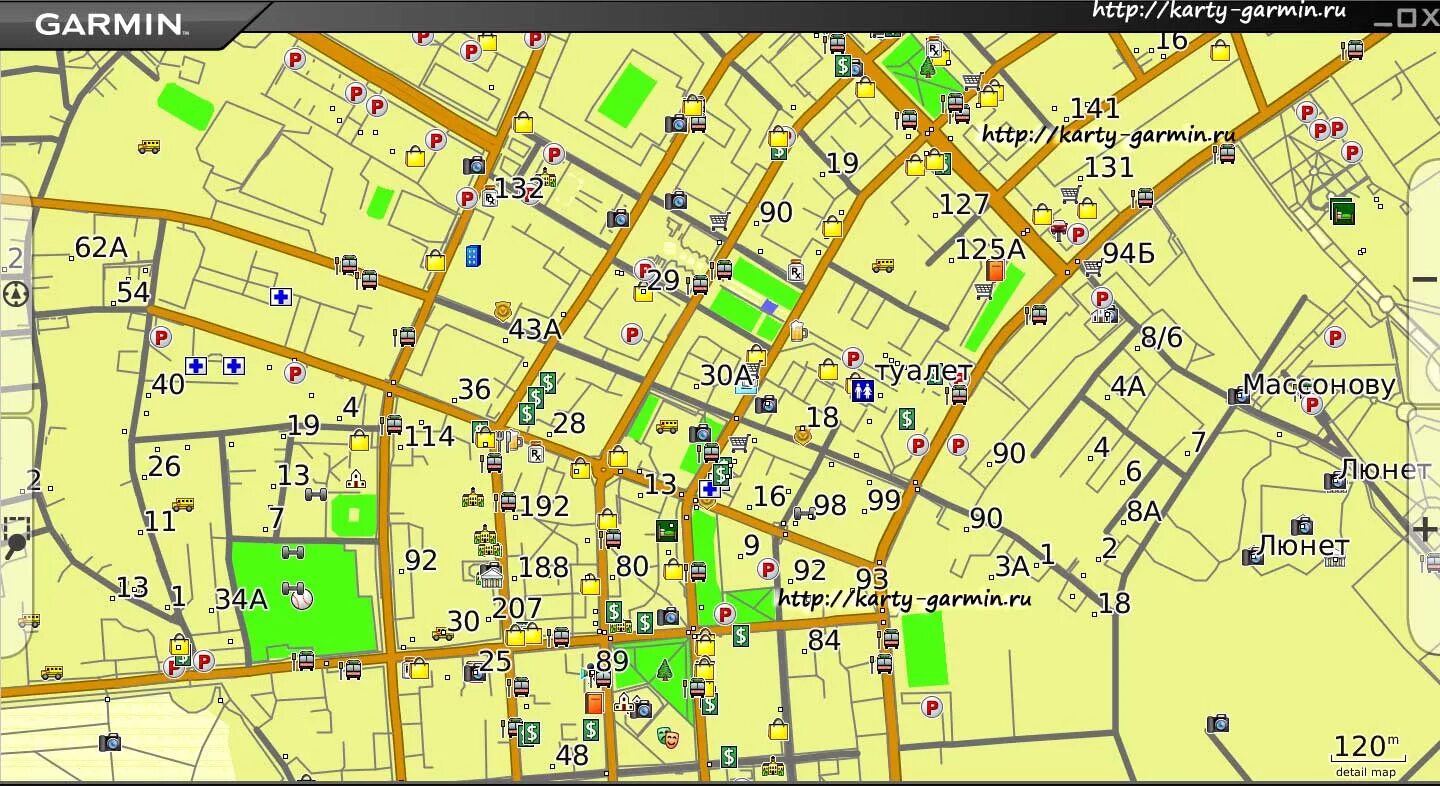
Task: Click house number 131
Action: point(1108,166)
